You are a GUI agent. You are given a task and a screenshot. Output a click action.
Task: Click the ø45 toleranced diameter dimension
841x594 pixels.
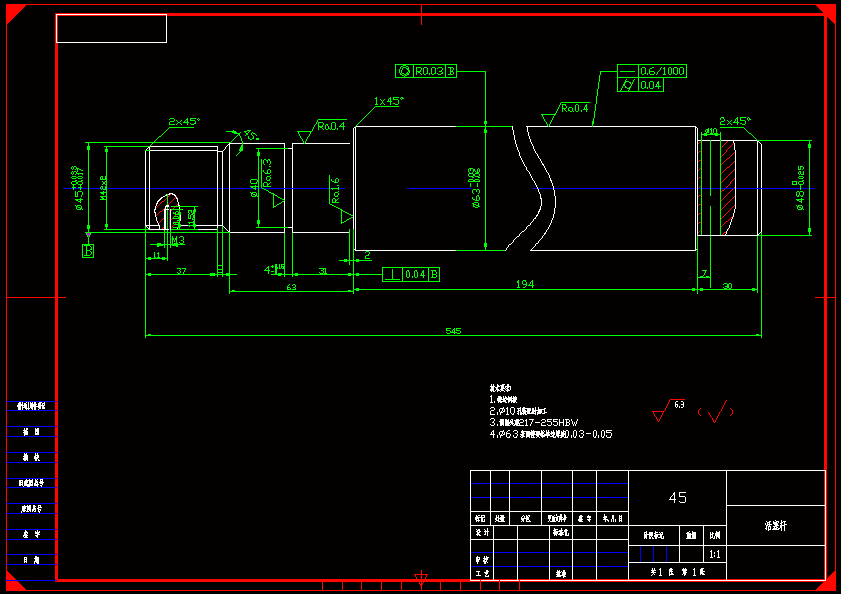(78, 188)
